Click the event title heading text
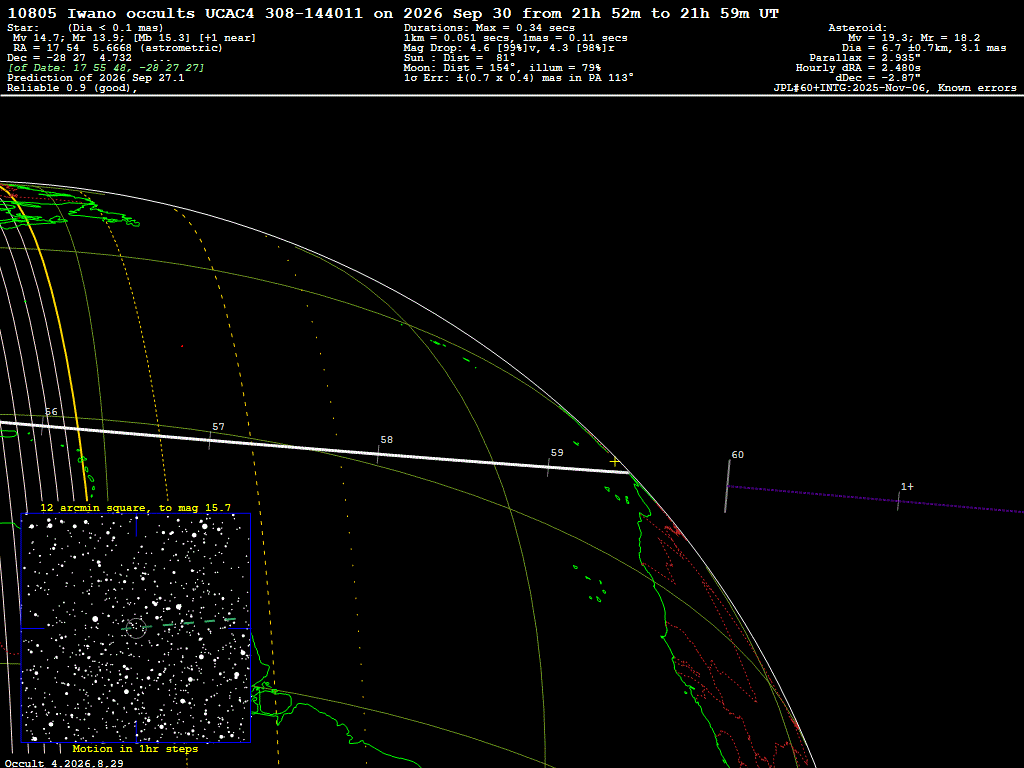 coord(393,14)
